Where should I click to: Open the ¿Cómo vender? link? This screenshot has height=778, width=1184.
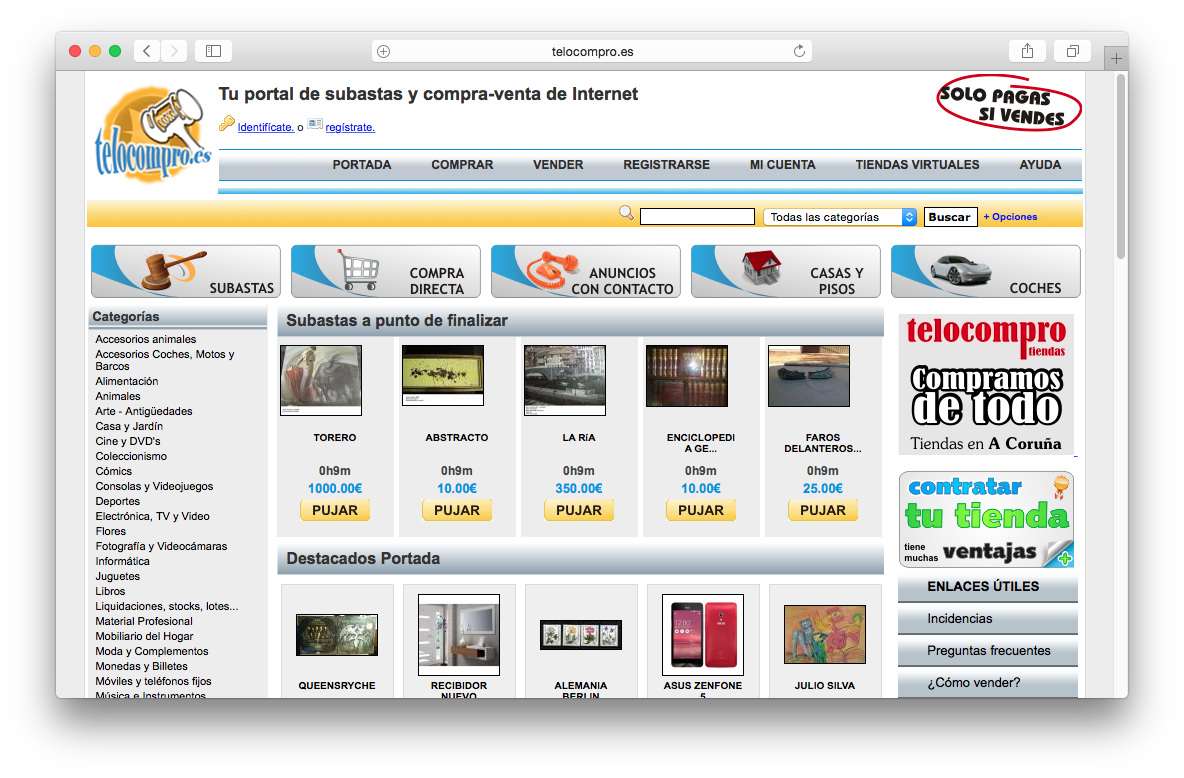[973, 683]
